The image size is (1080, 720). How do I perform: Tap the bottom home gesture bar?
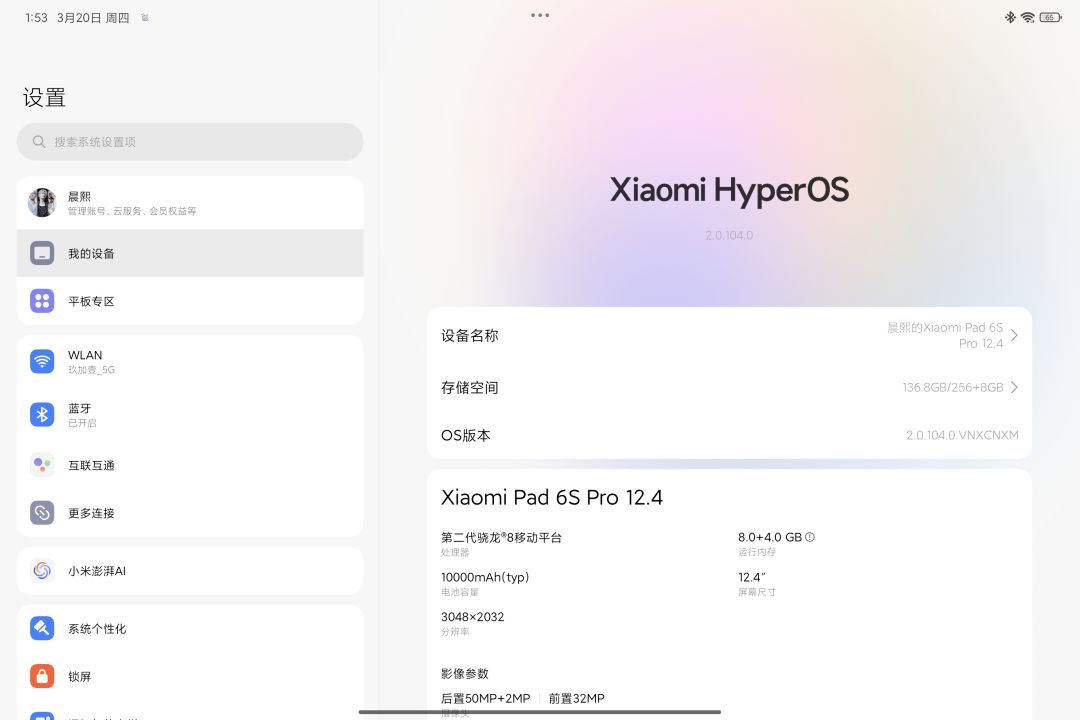540,712
